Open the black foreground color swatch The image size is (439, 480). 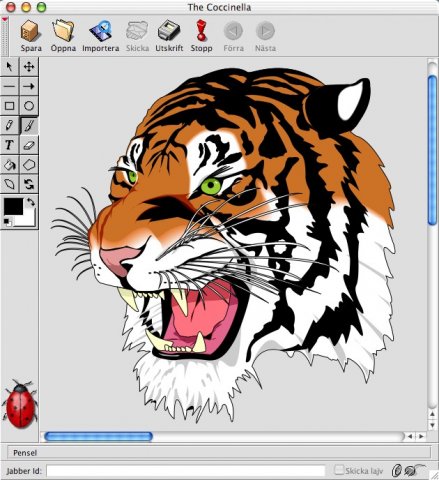point(13,206)
